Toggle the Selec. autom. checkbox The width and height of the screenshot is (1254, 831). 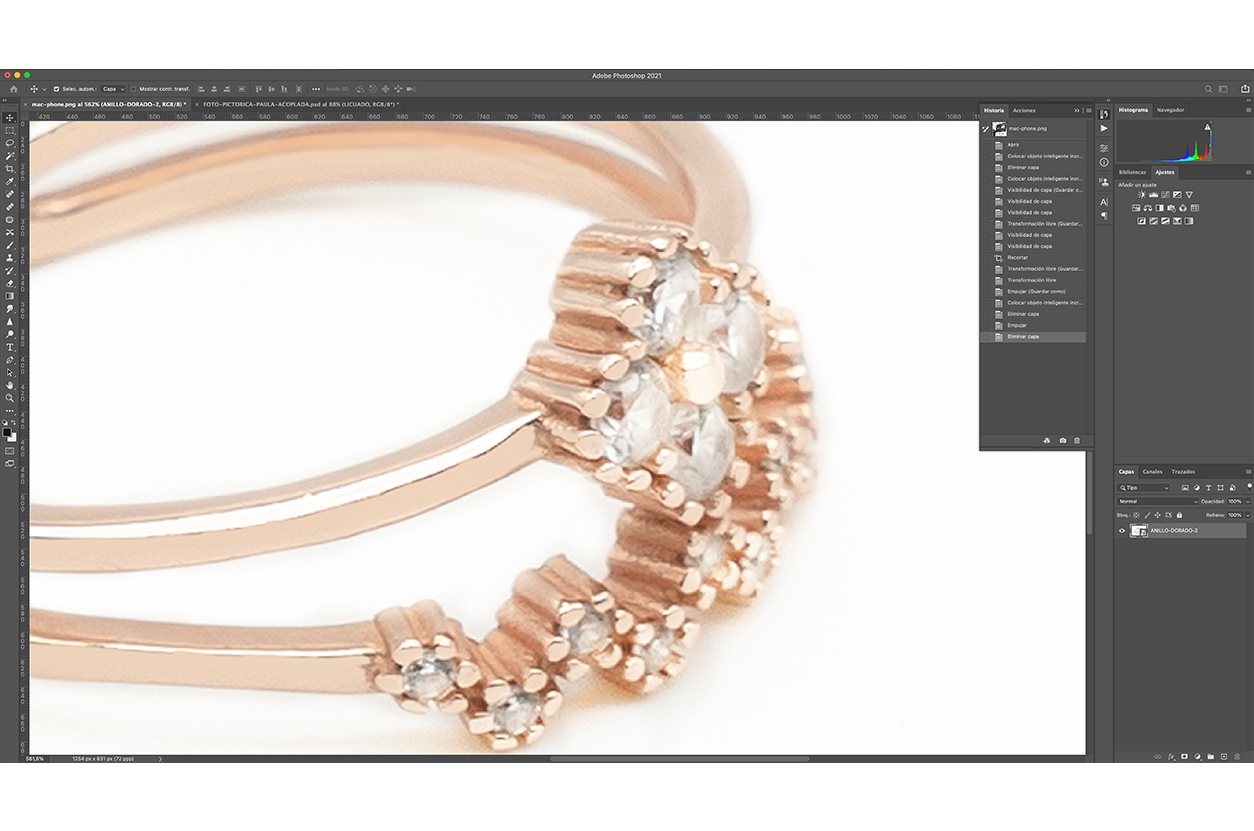(x=56, y=89)
